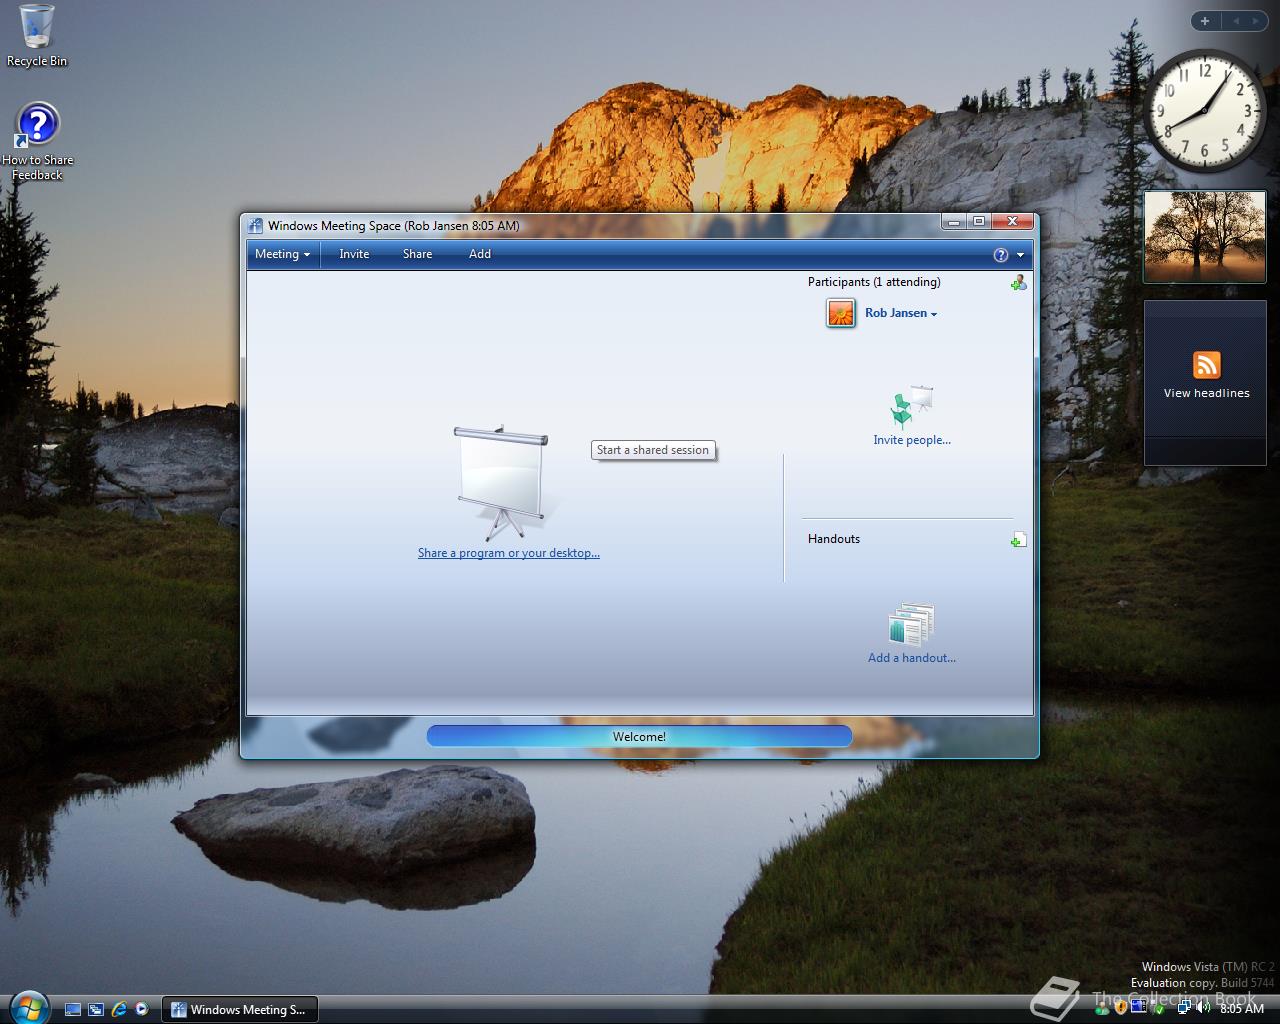Click Share in the toolbar
Screen dimensions: 1280x1024
pyautogui.click(x=417, y=254)
